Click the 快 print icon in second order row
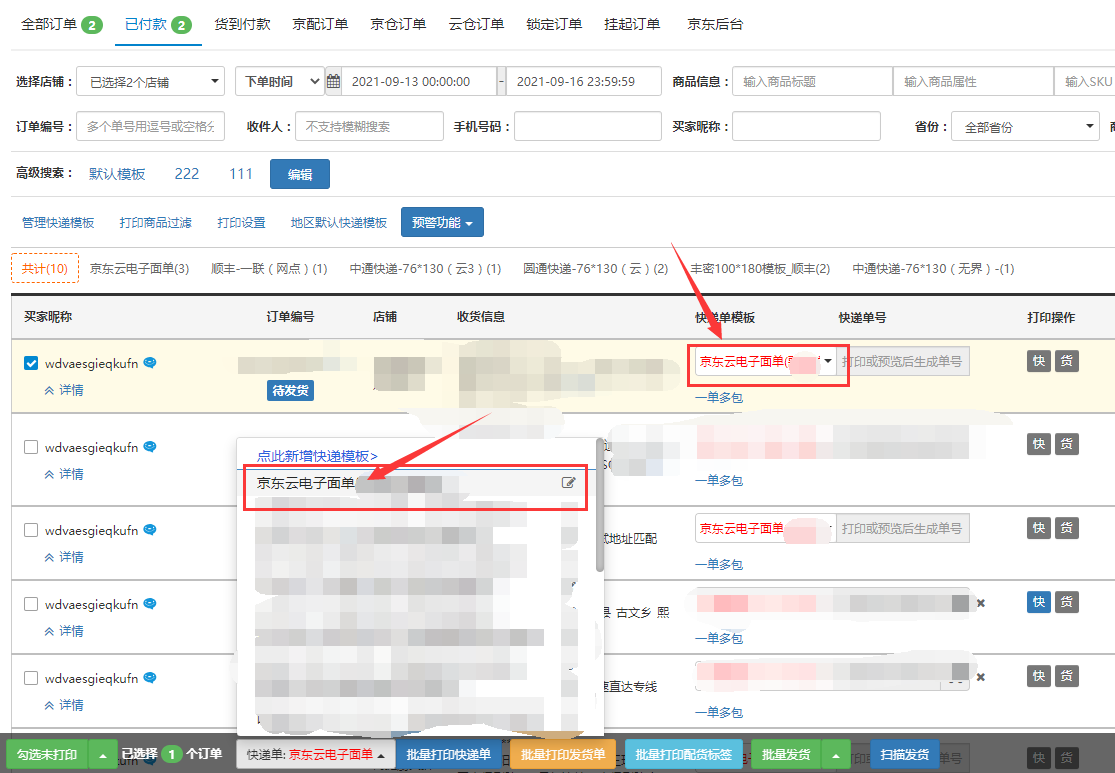 (x=1039, y=445)
